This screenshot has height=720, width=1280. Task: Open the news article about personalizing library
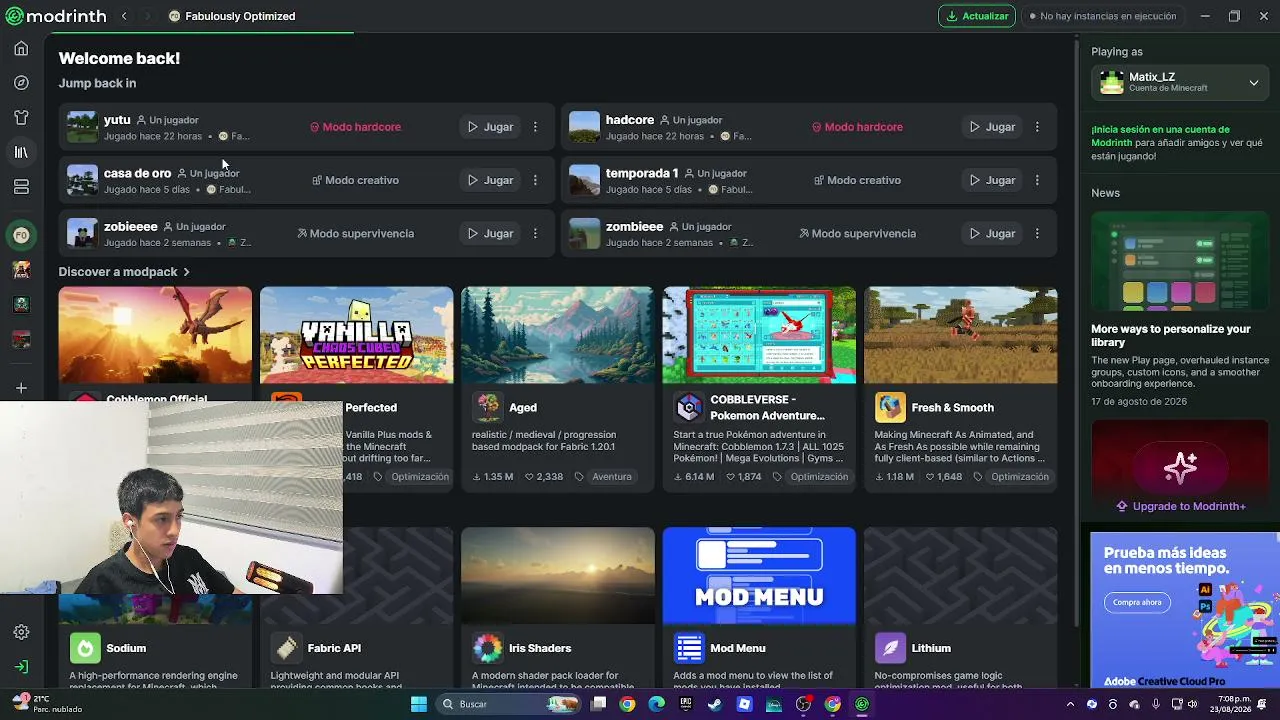(x=1180, y=310)
